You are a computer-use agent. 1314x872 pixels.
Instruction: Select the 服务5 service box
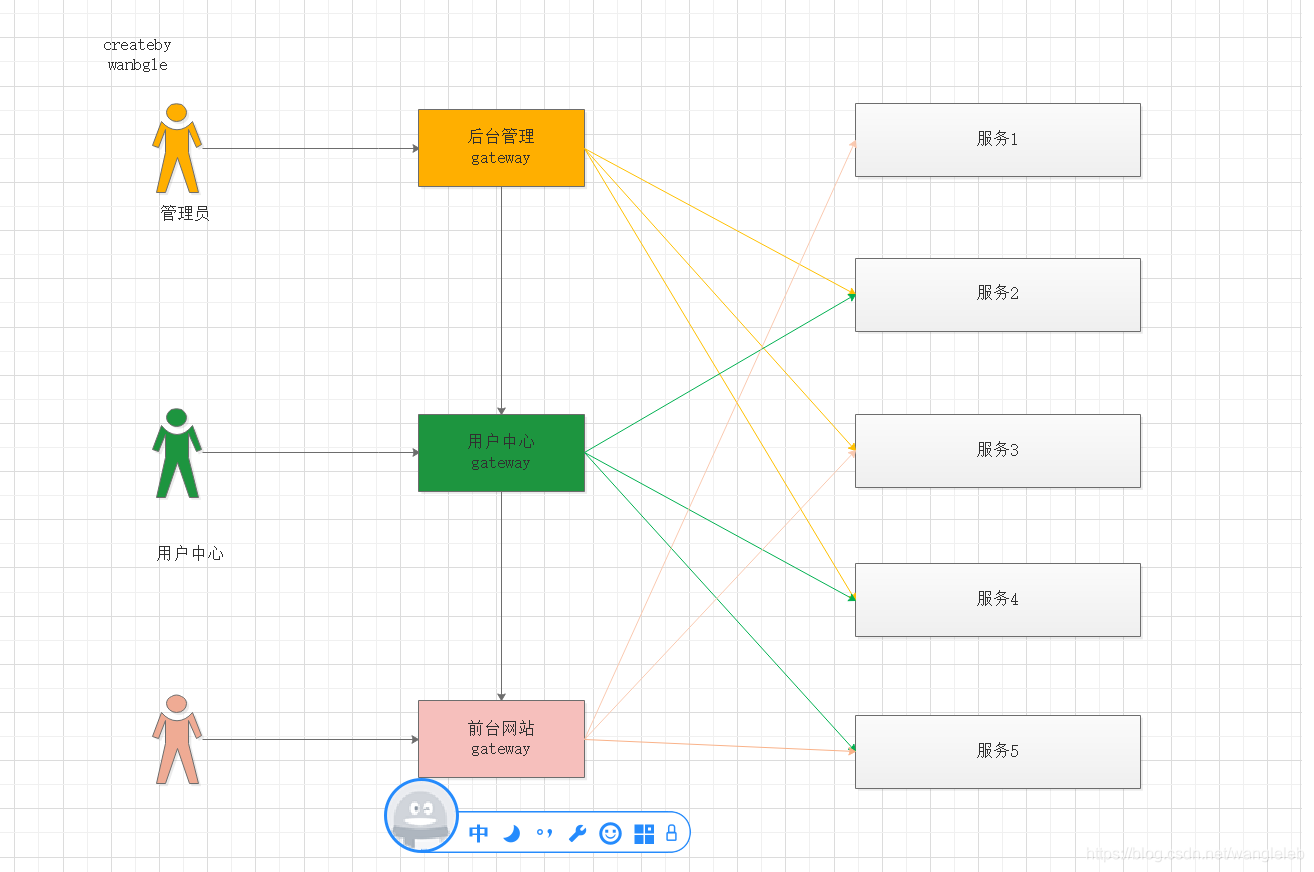coord(998,752)
